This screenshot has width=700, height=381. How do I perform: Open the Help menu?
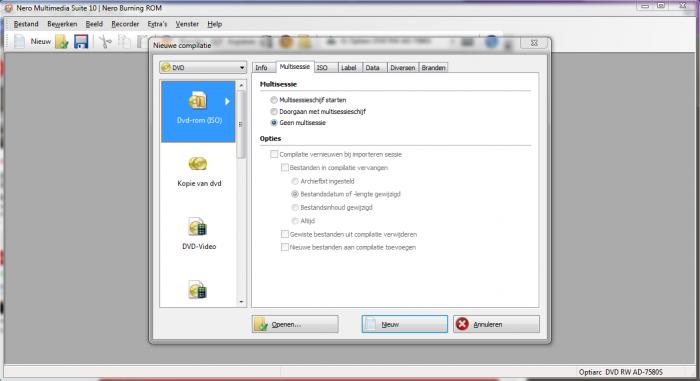214,24
